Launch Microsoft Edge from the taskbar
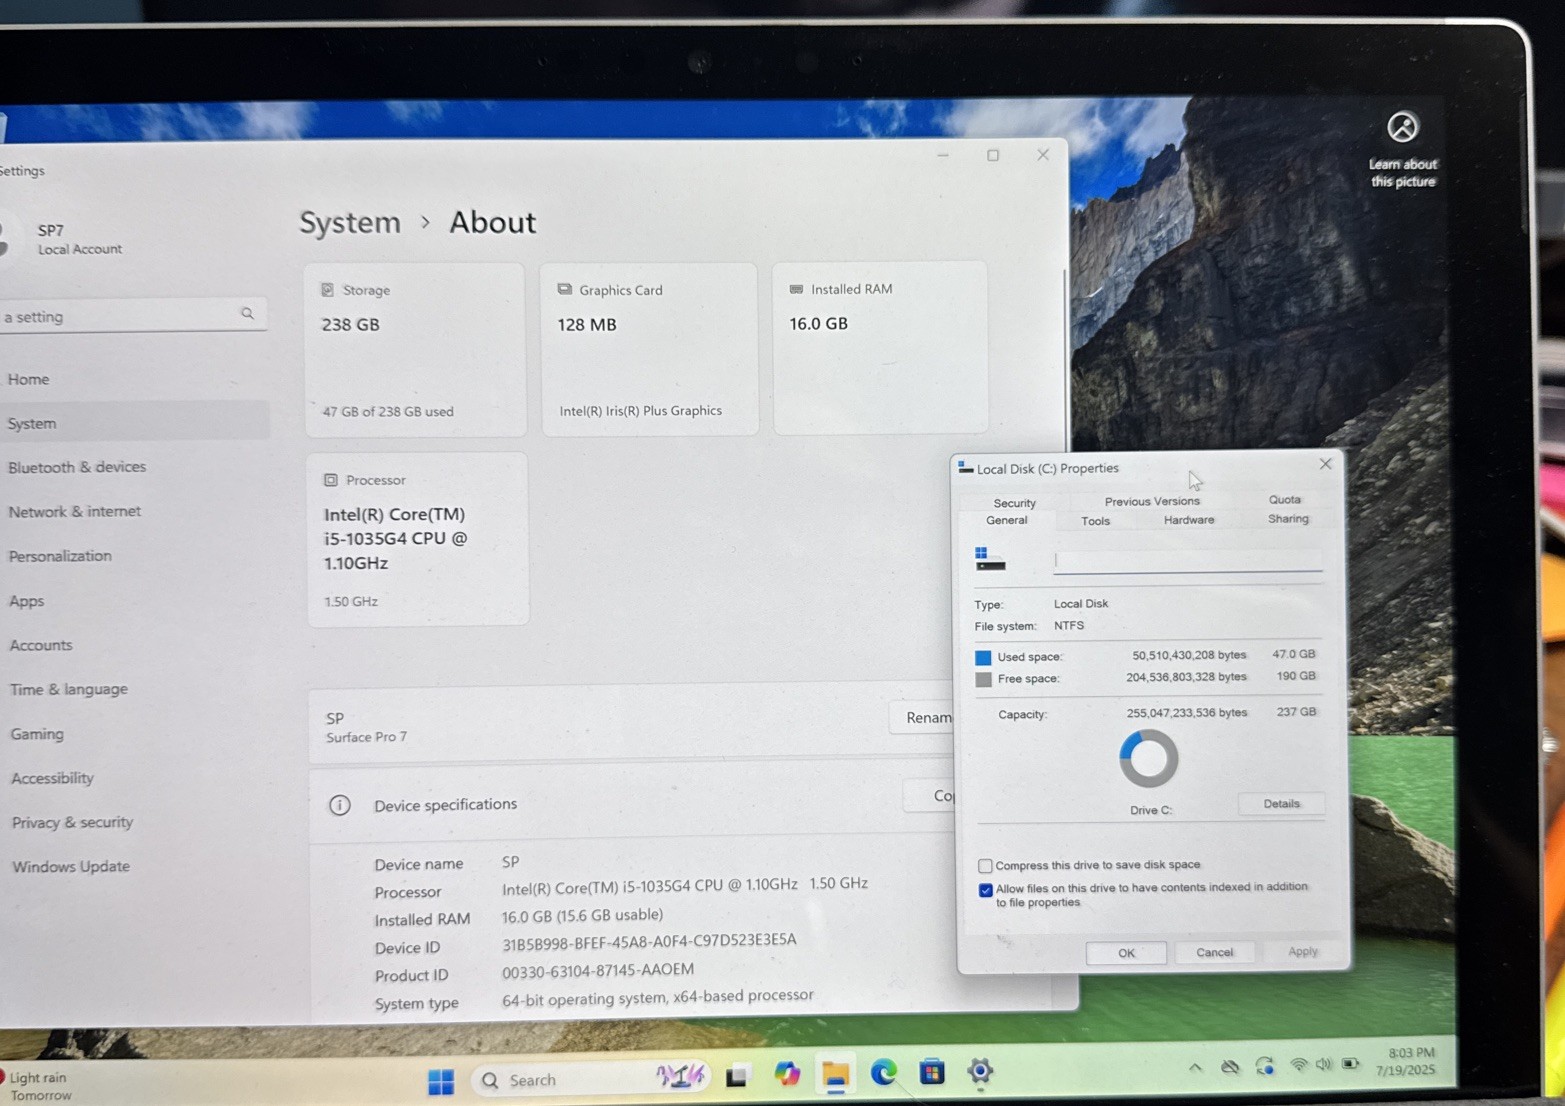This screenshot has height=1106, width=1565. point(884,1072)
